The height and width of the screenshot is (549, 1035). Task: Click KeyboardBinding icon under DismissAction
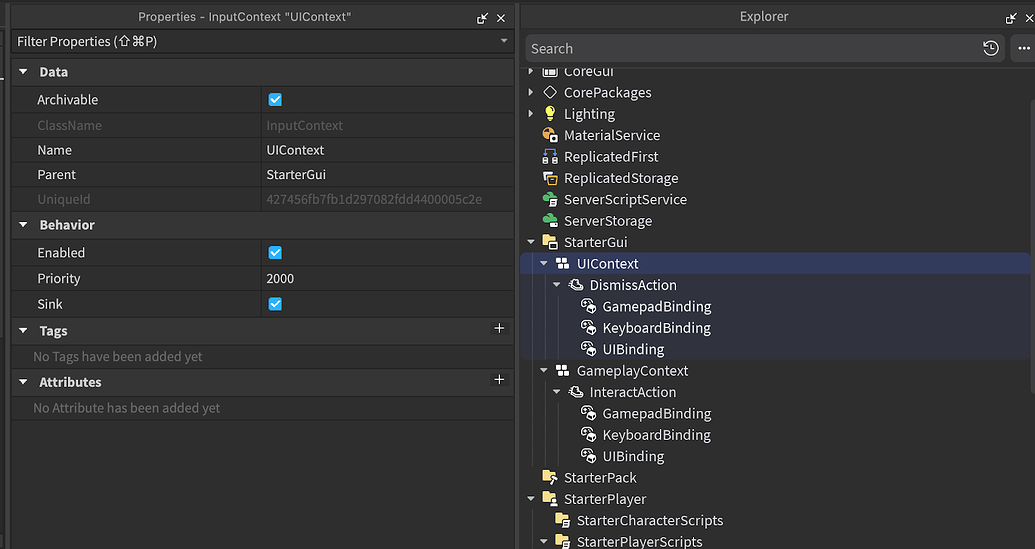click(x=588, y=328)
